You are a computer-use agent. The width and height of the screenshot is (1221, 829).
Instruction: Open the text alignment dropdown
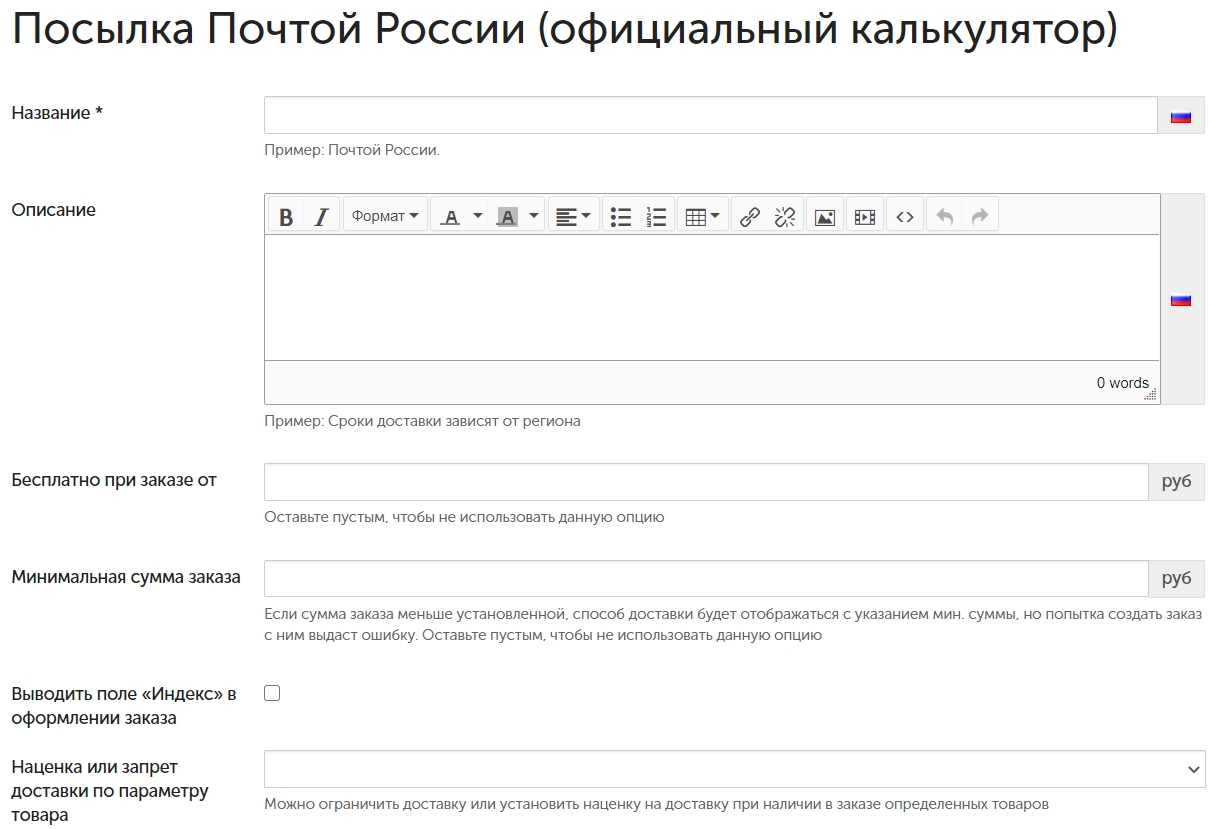(573, 216)
